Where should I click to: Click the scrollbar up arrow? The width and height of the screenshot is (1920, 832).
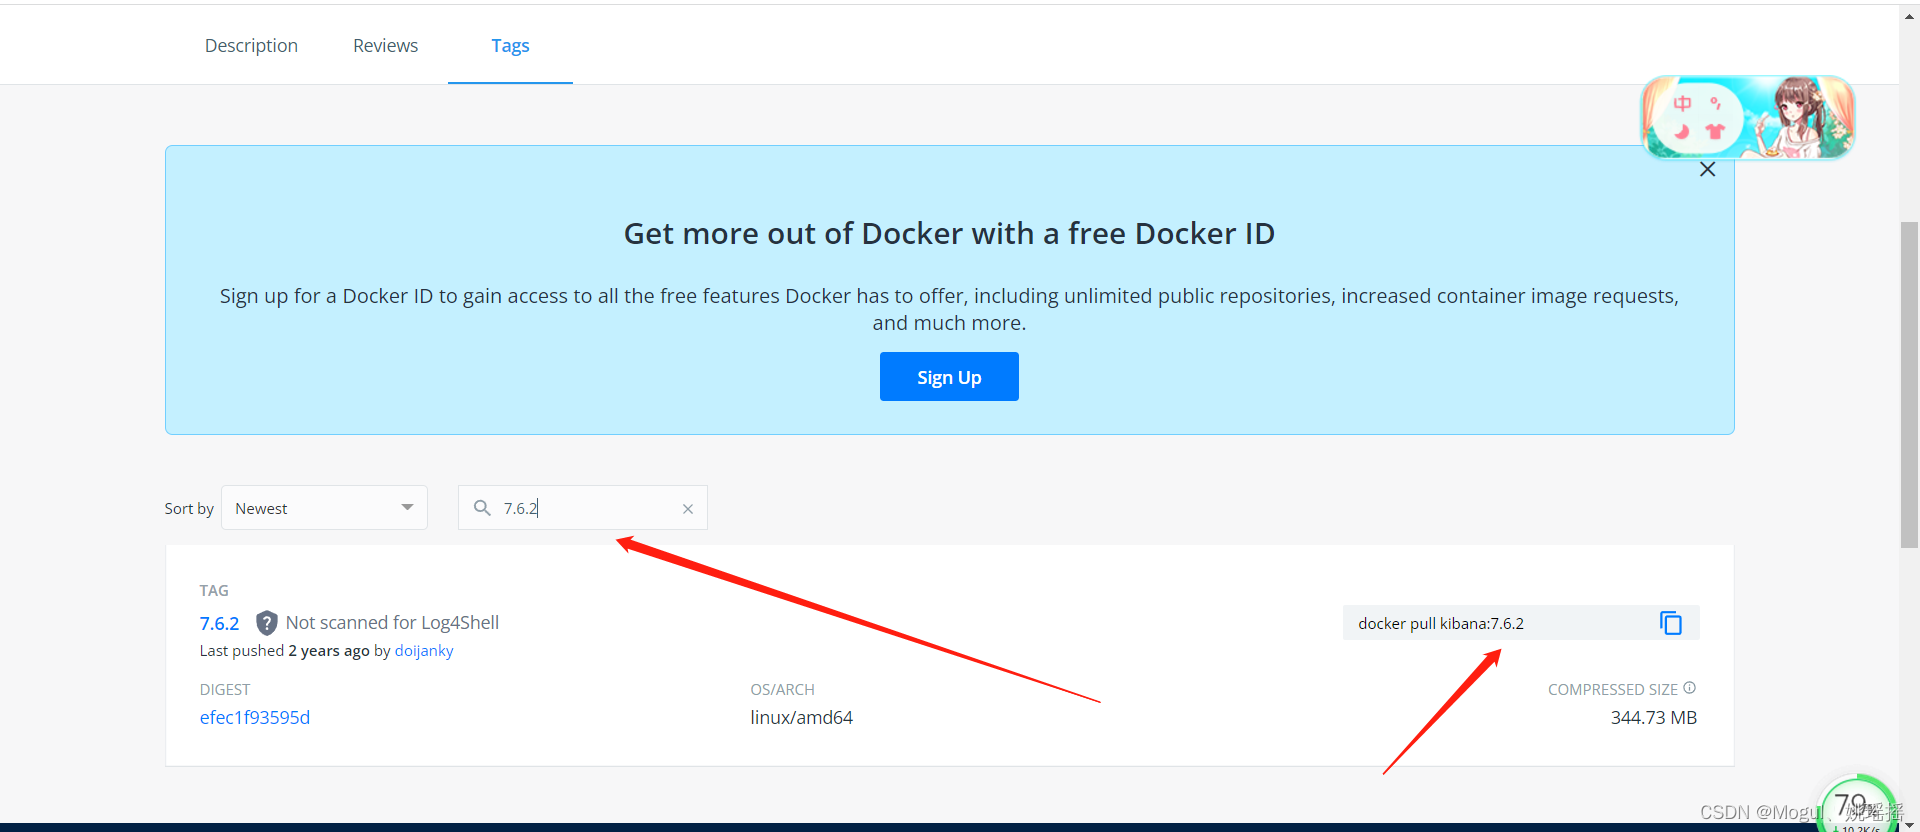tap(1909, 16)
